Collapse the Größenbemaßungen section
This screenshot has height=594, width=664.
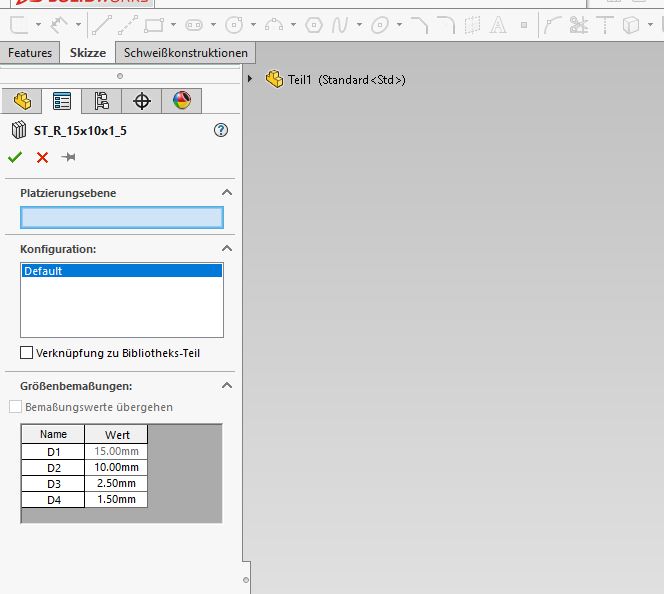click(227, 386)
